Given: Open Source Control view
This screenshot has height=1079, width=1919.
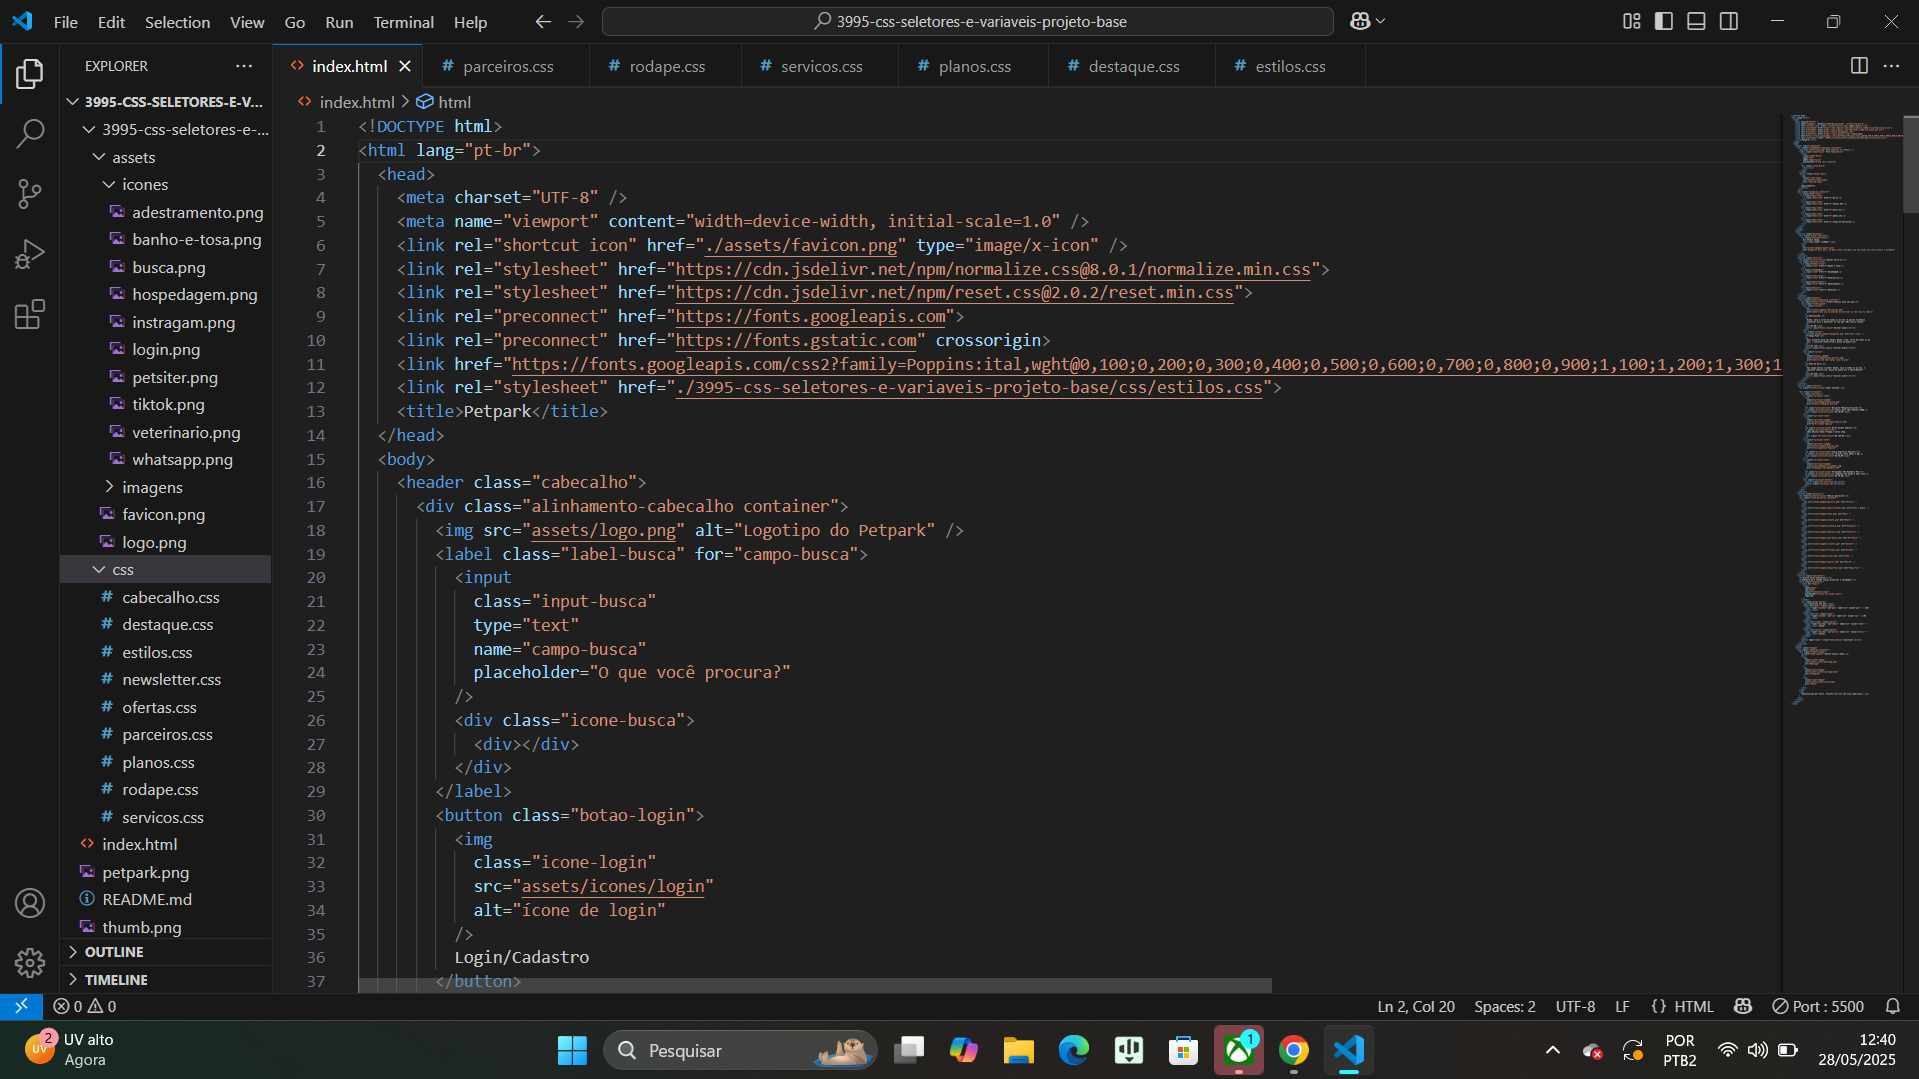Looking at the screenshot, I should [x=30, y=194].
